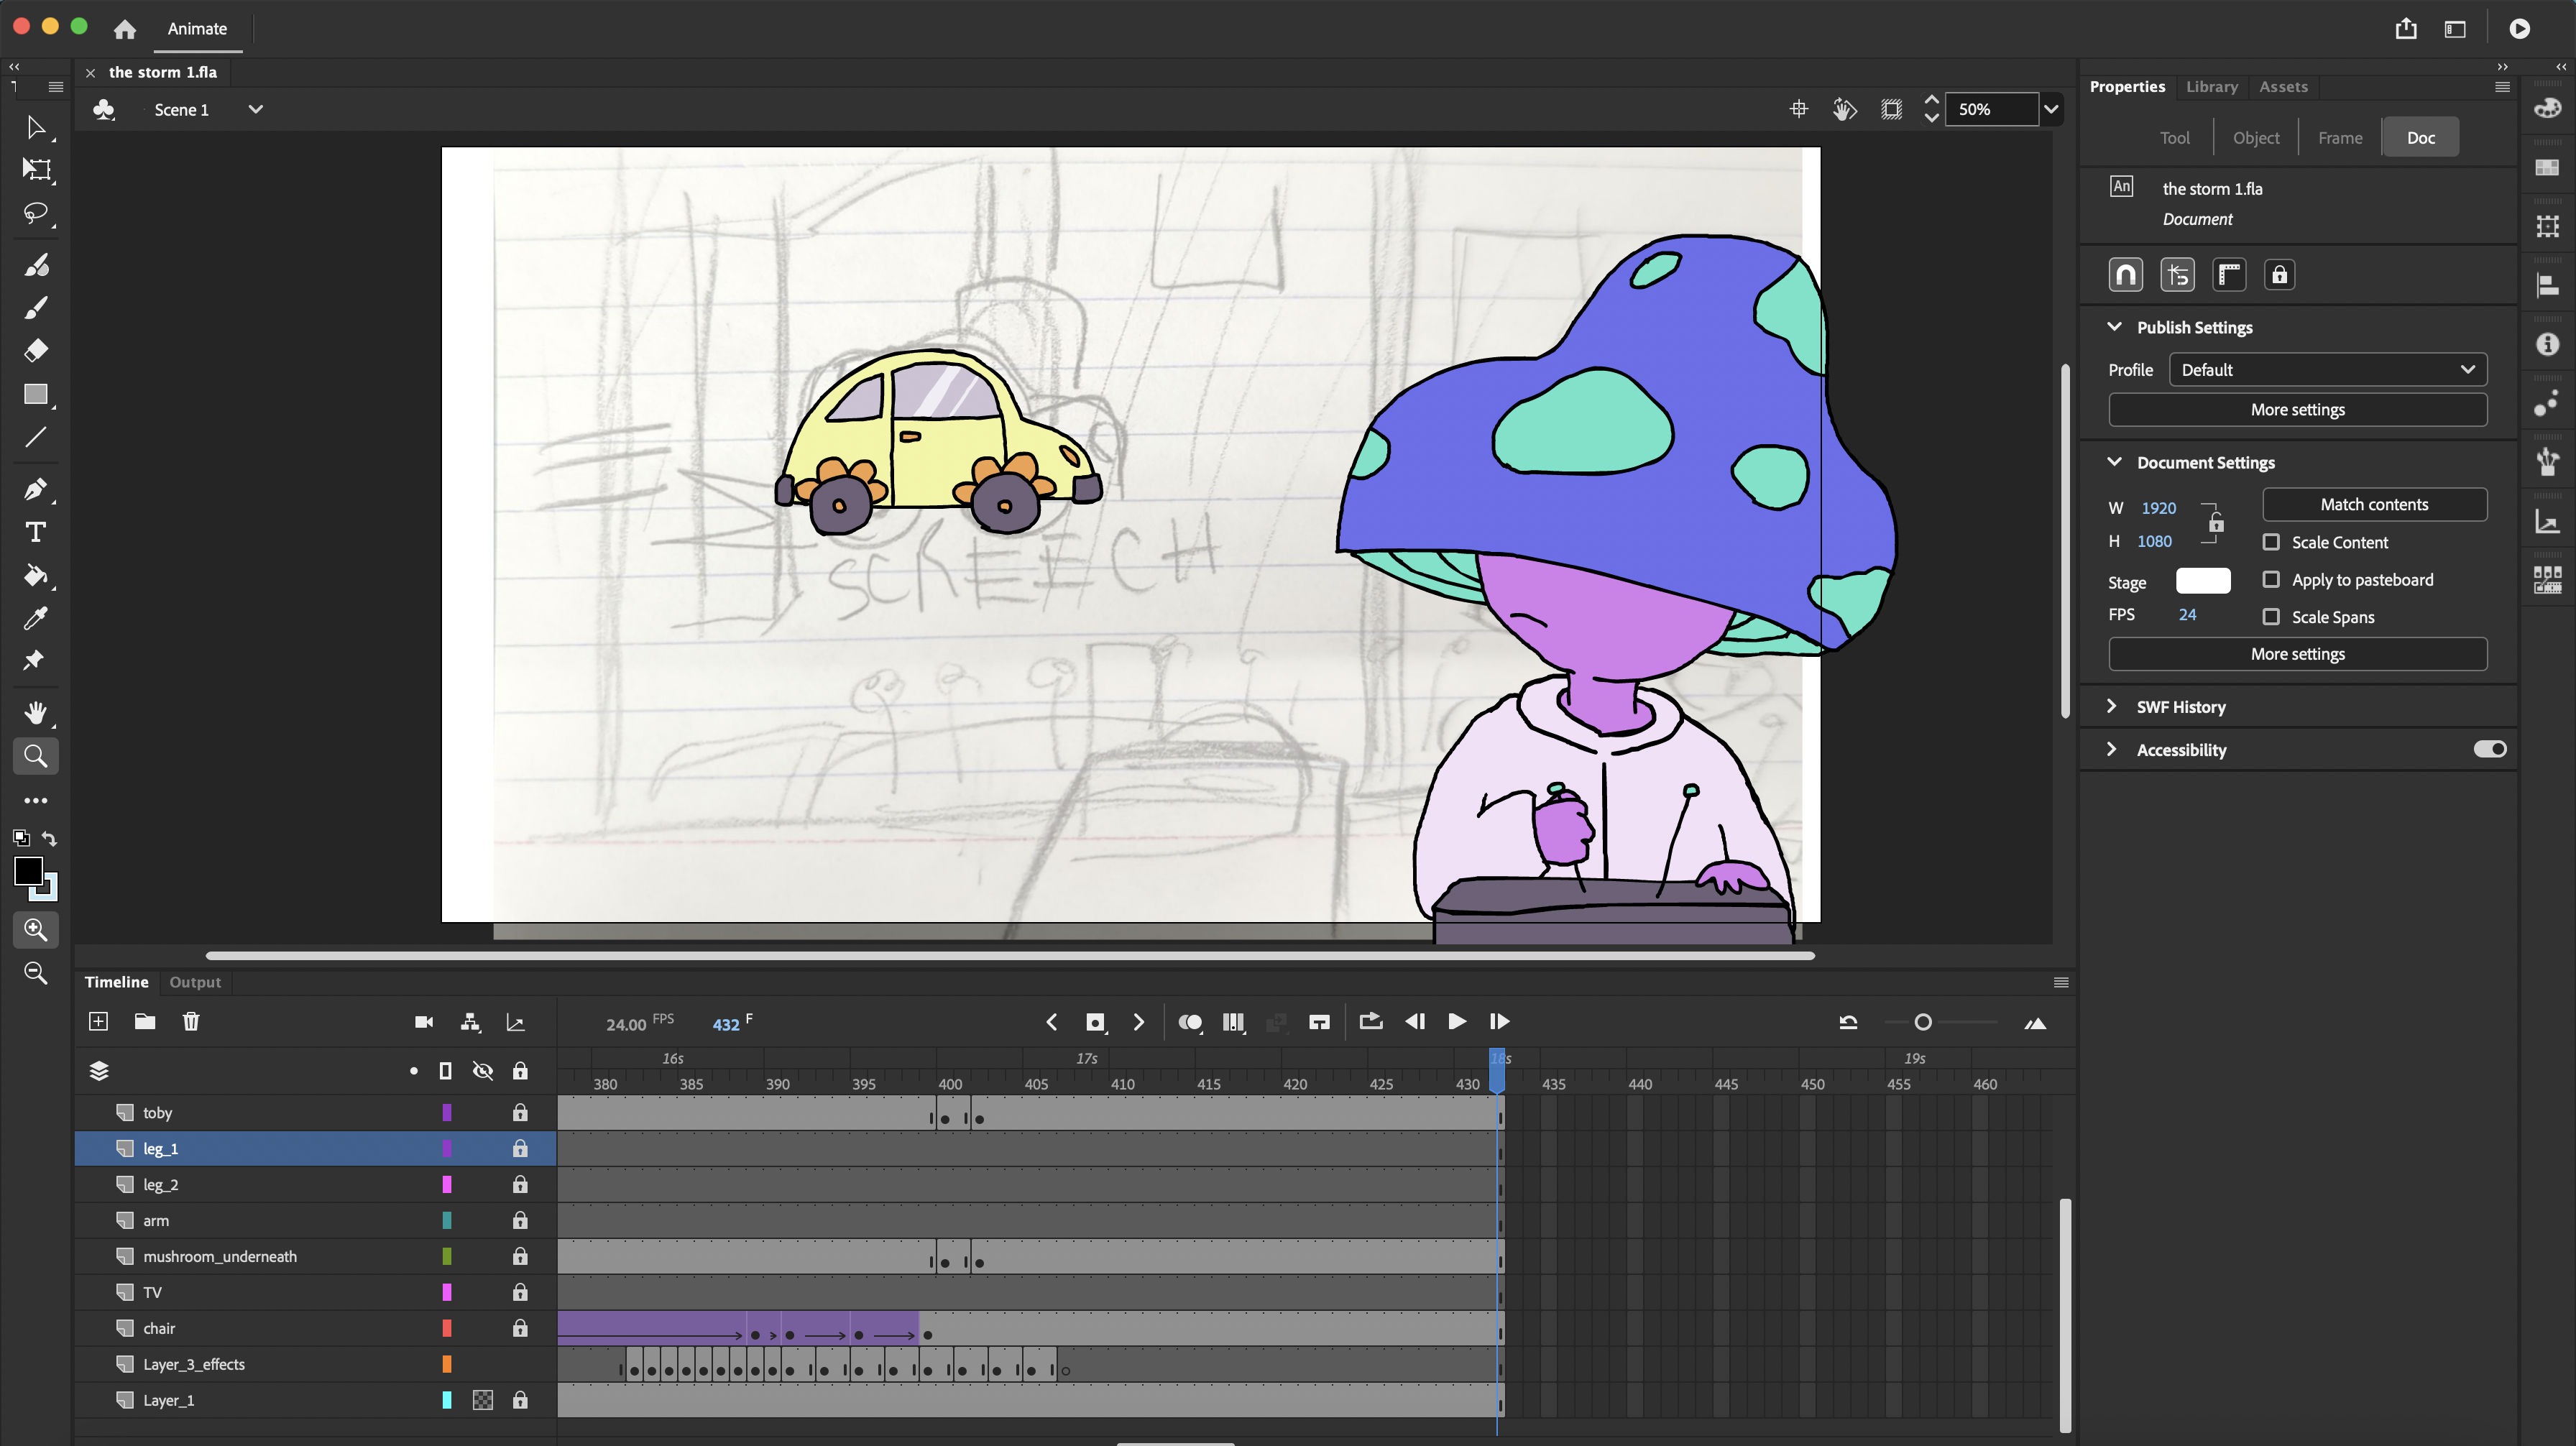Choose the Paint Bucket tool

point(36,576)
